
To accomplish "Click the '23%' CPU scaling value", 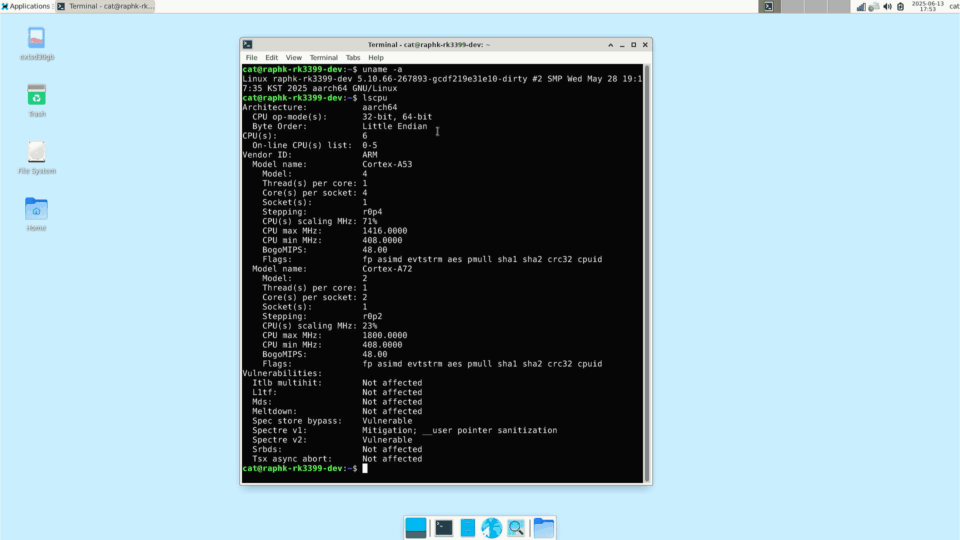I will click(x=370, y=326).
